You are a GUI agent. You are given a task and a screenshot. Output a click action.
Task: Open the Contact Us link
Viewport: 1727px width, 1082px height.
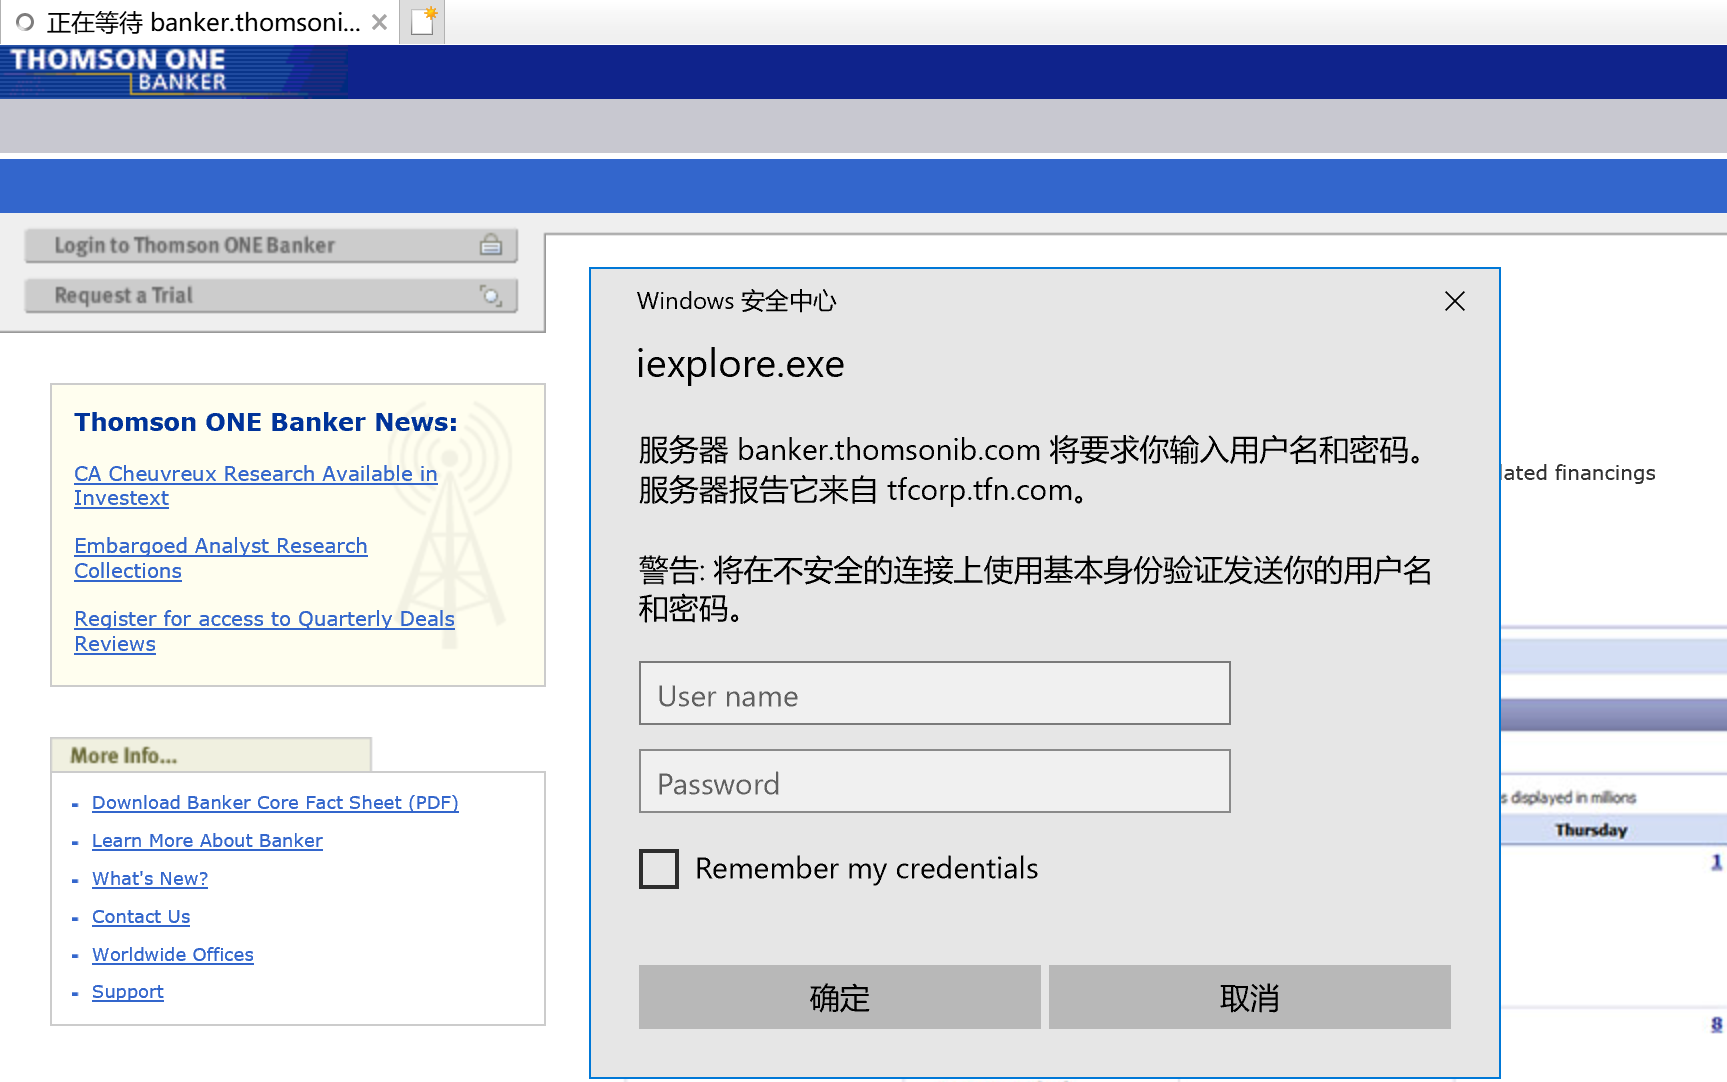click(141, 917)
